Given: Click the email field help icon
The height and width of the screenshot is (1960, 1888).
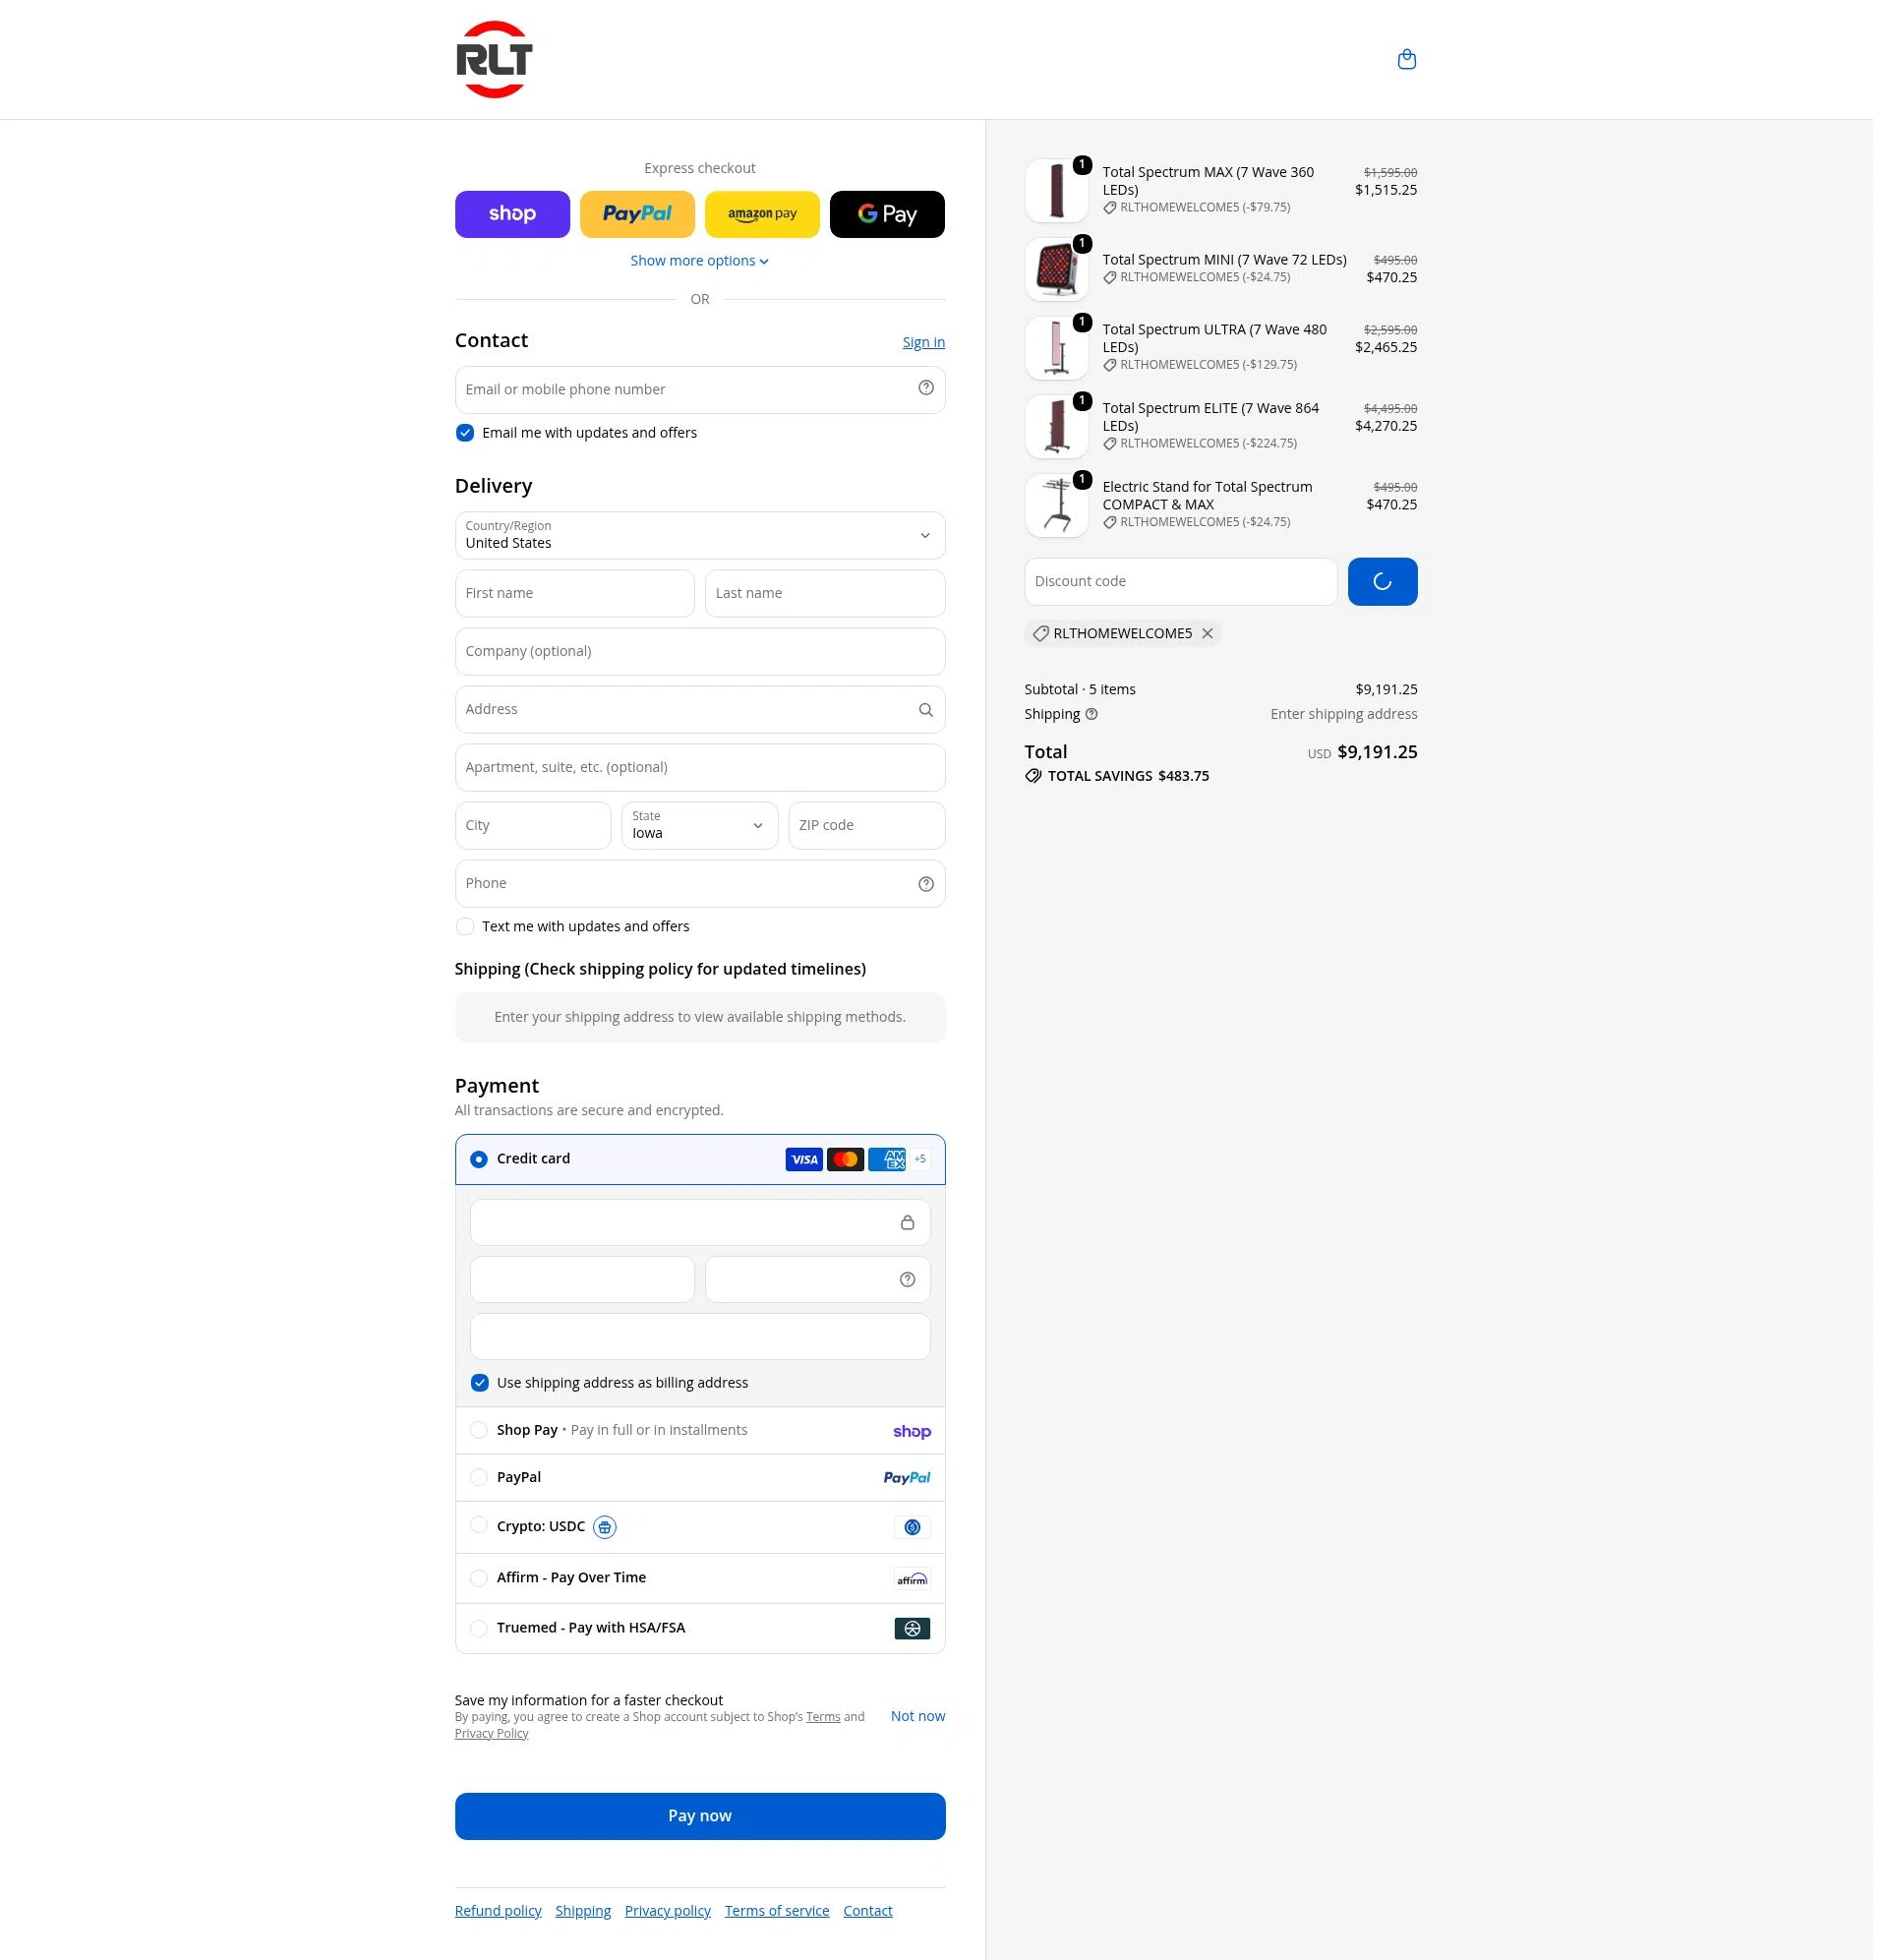Looking at the screenshot, I should point(926,388).
